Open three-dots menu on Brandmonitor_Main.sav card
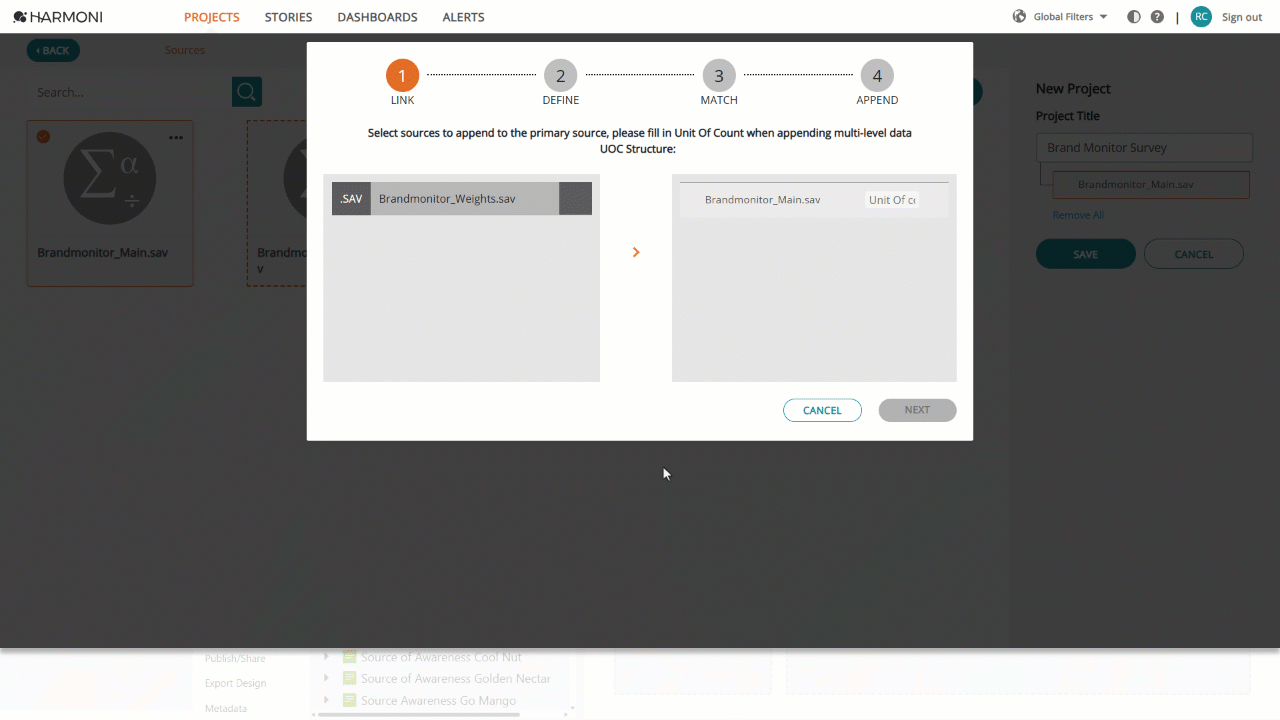 (x=176, y=137)
